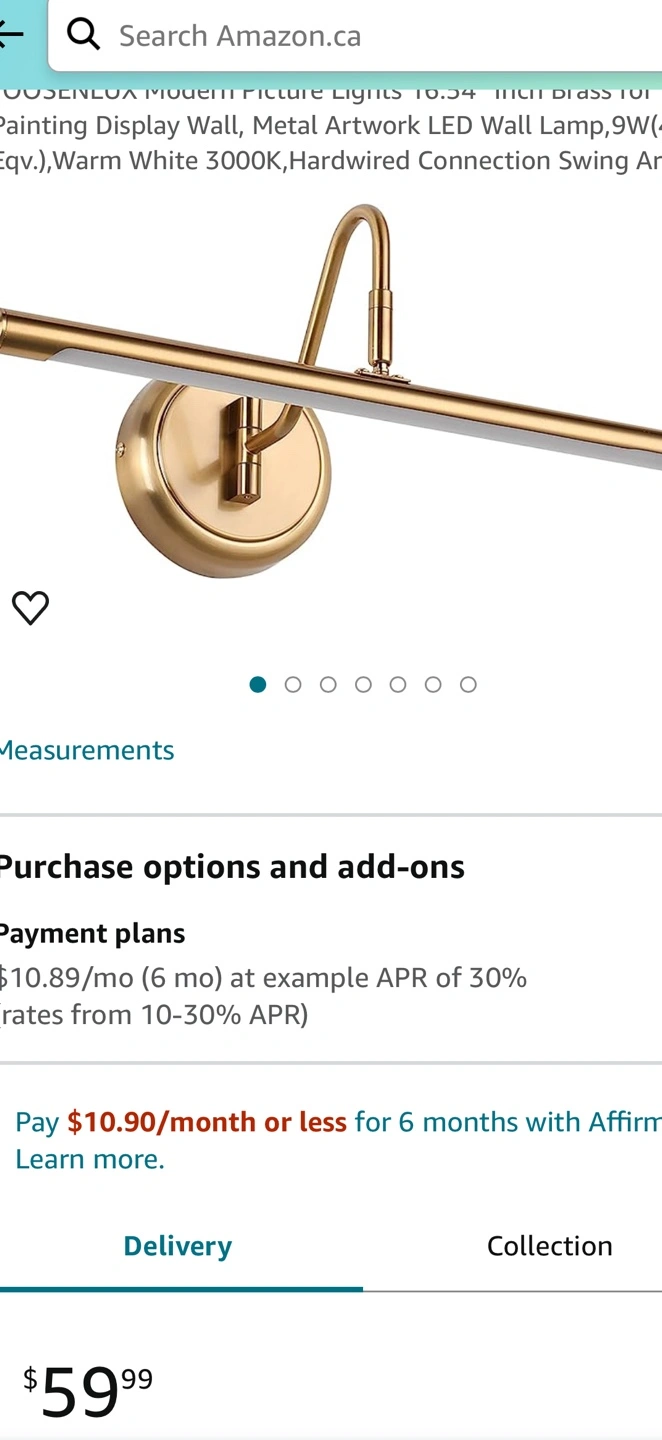Screen dimensions: 662x1440
Task: Jump to the second image carousel dot
Action: [x=293, y=684]
